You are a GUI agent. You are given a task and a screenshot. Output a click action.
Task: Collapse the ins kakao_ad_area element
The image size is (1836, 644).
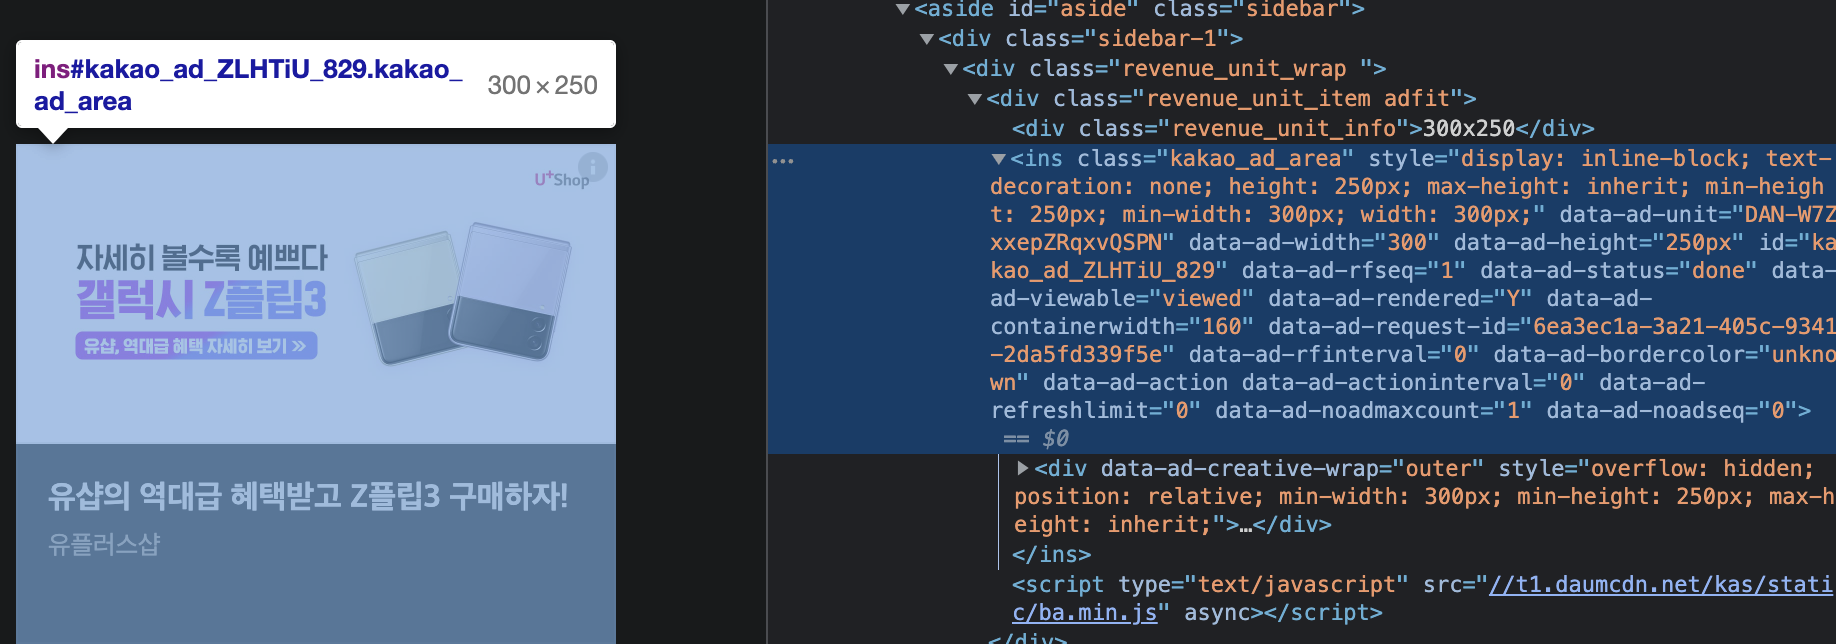(x=998, y=159)
